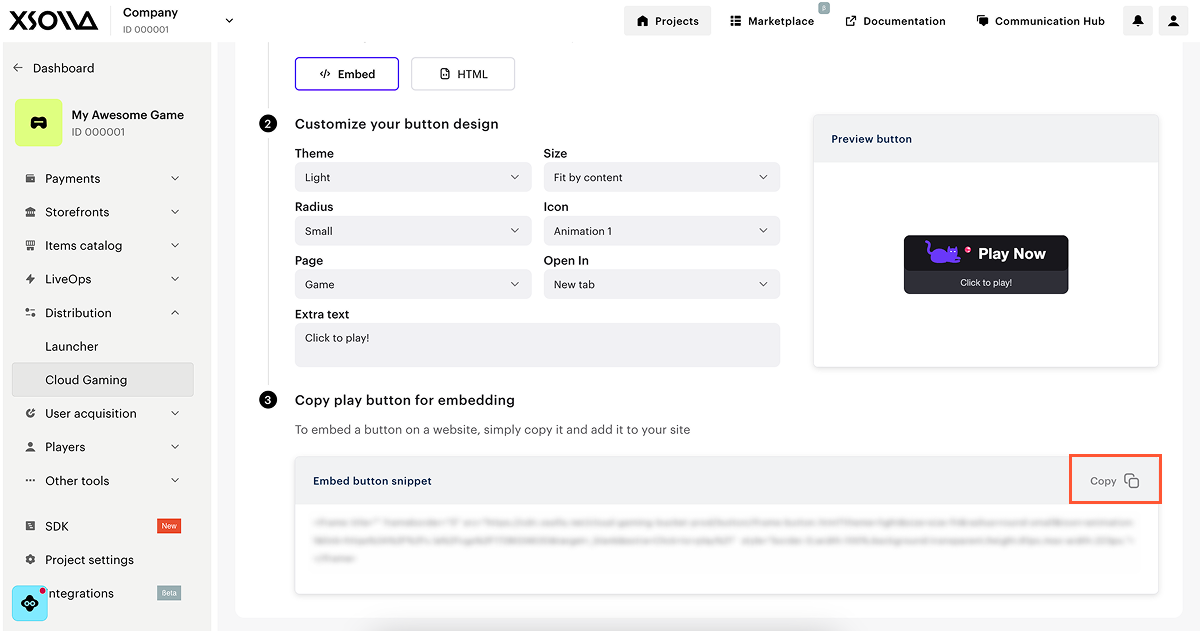Click the Play Now preview button
The width and height of the screenshot is (1200, 631).
click(x=986, y=264)
